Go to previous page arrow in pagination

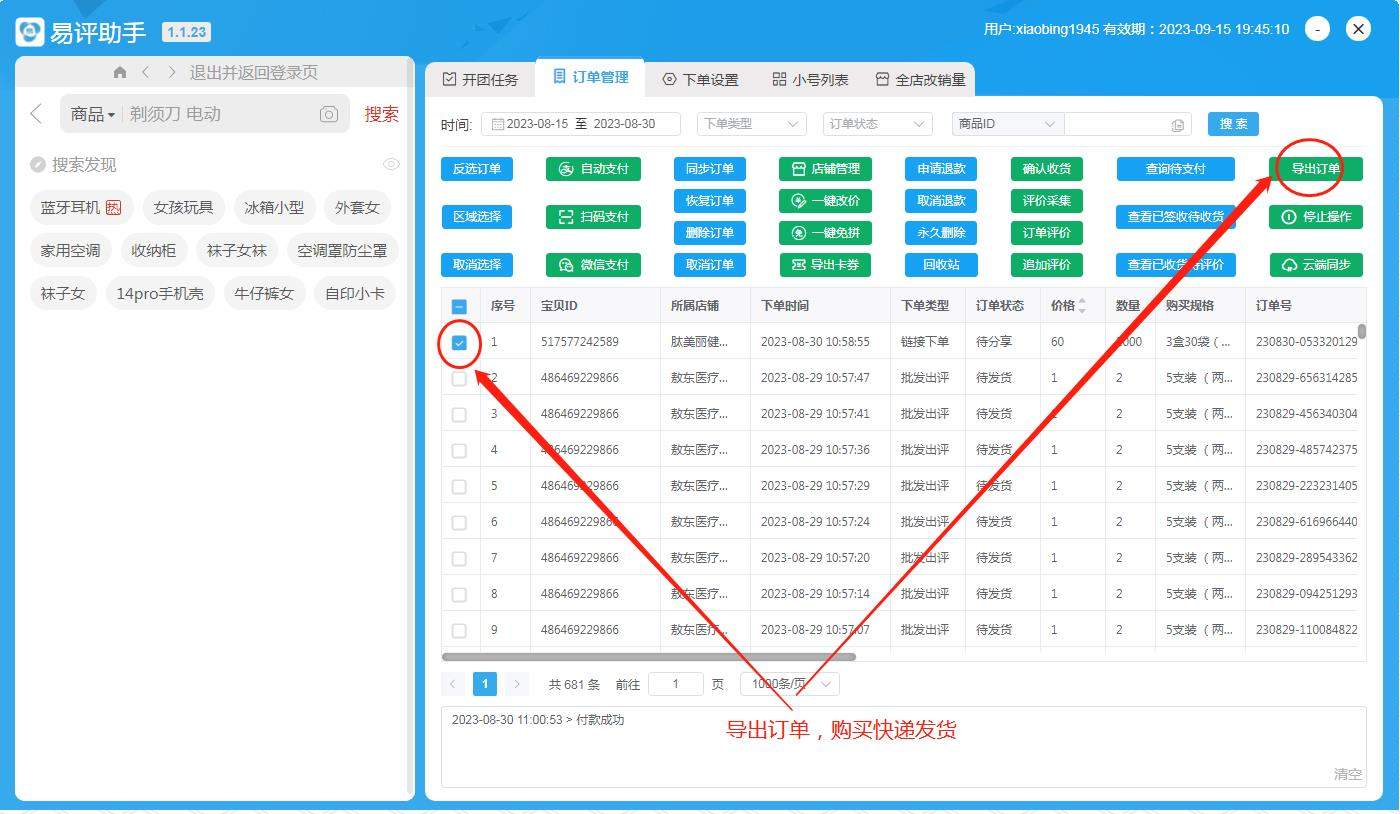tap(453, 684)
